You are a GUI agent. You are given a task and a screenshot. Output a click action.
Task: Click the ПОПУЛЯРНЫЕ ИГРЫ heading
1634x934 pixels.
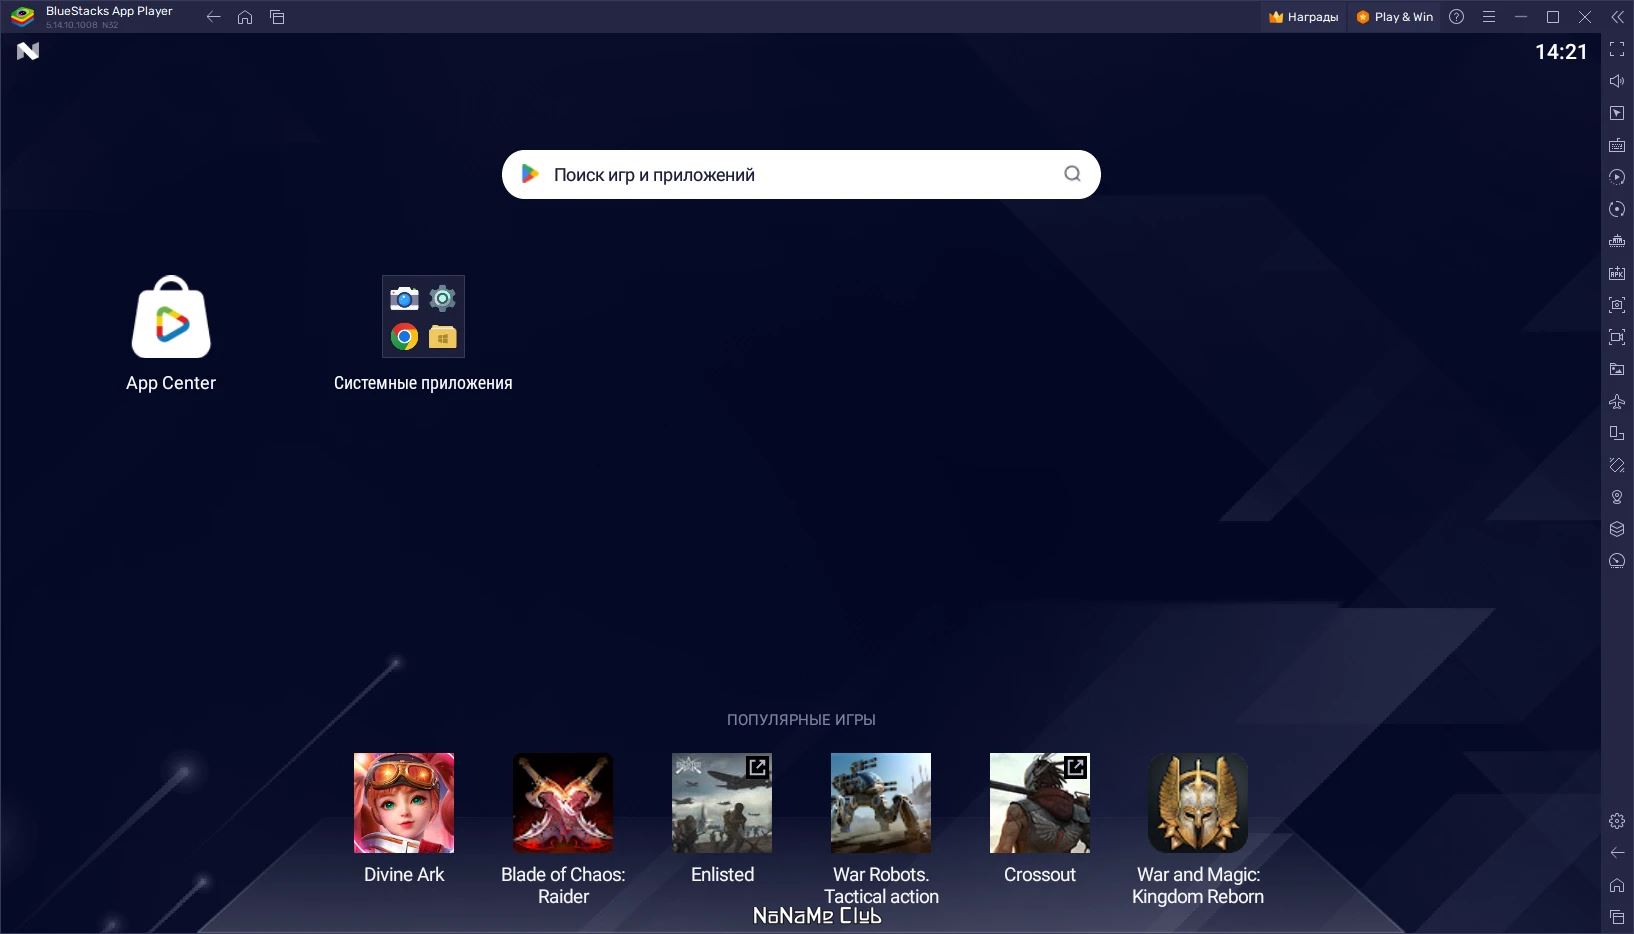point(801,720)
